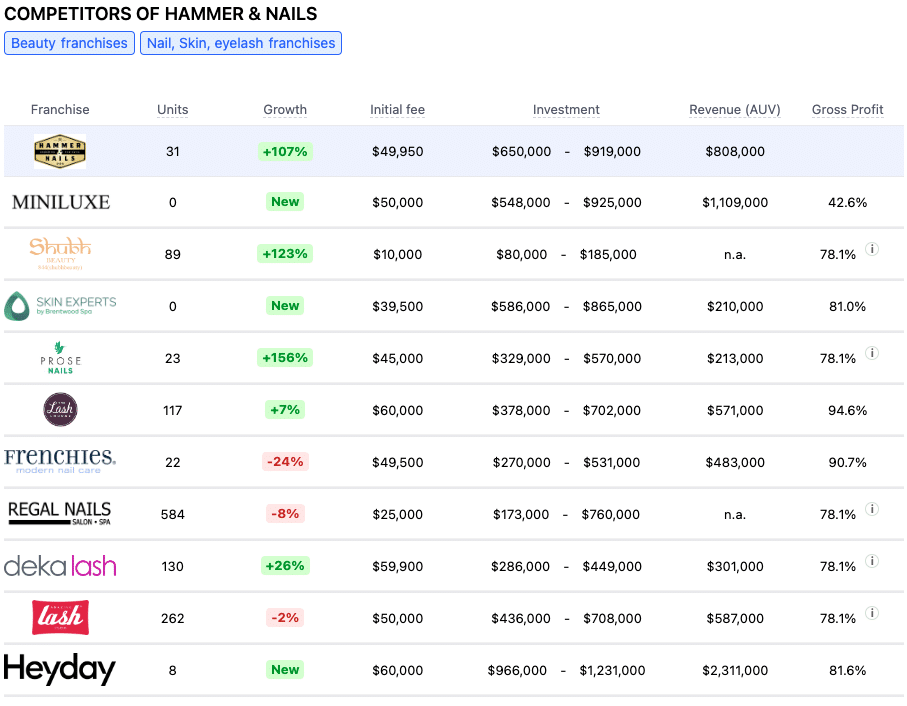Click the +123% growth badge
This screenshot has height=706, width=907.
(x=285, y=254)
